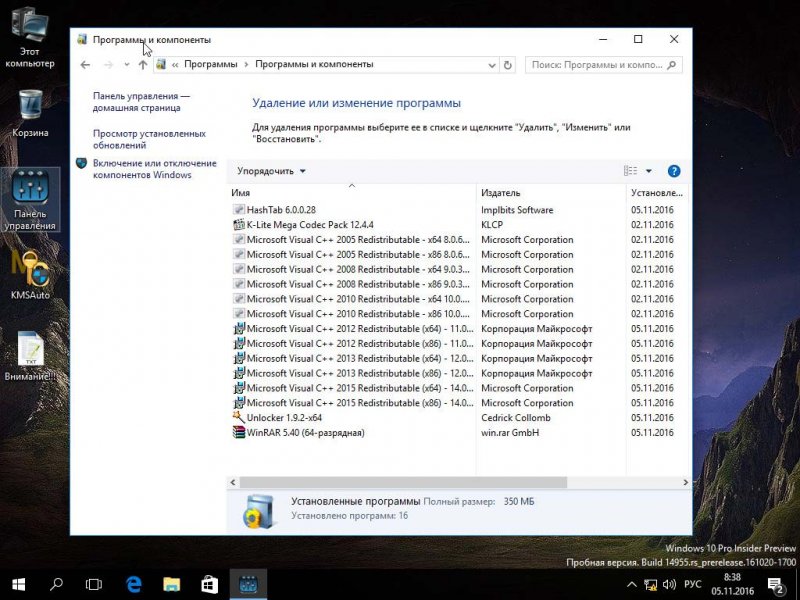Image resolution: width=800 pixels, height=600 pixels.
Task: Sort by the Установлено date column
Action: [x=657, y=192]
